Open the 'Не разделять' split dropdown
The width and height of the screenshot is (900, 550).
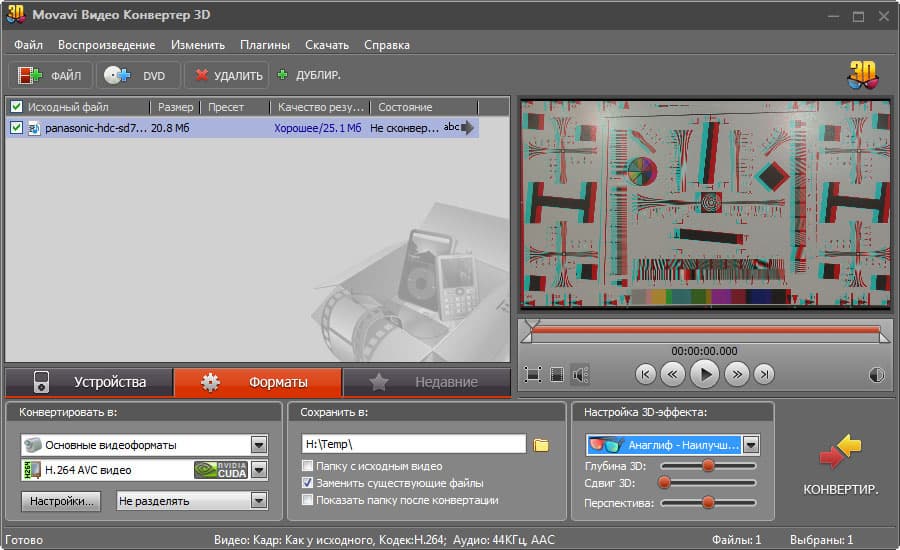[259, 501]
